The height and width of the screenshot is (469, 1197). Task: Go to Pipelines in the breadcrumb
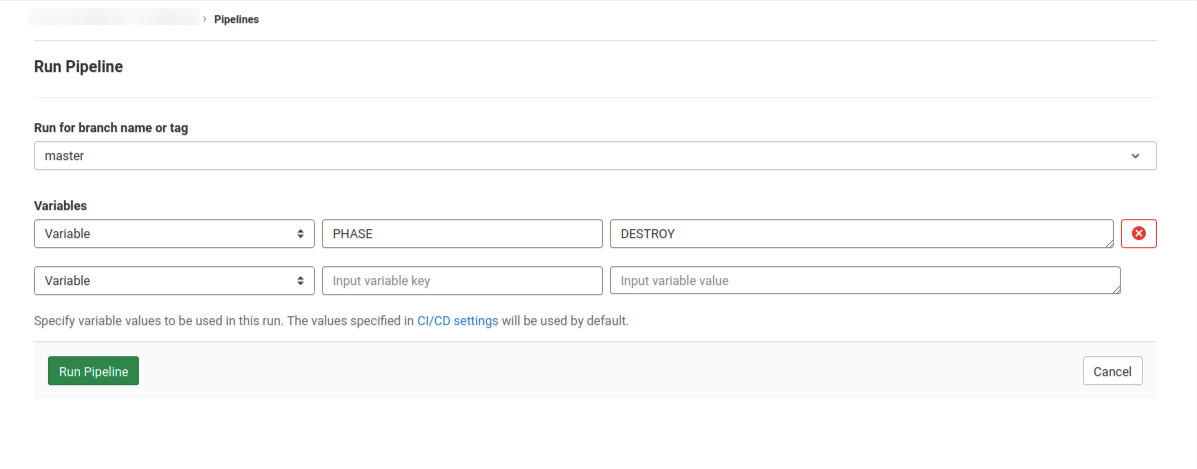[x=237, y=19]
